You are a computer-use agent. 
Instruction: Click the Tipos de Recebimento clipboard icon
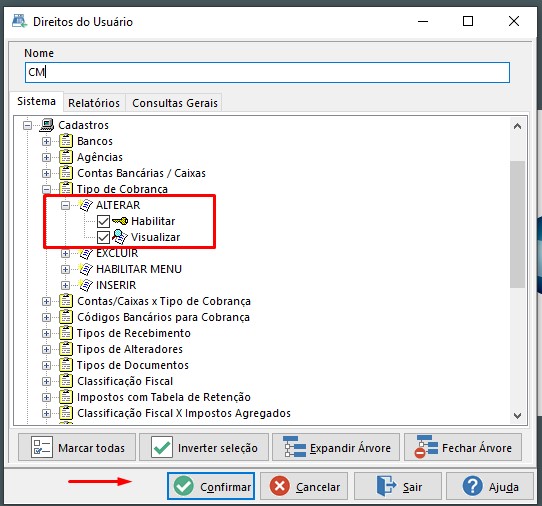[x=66, y=333]
